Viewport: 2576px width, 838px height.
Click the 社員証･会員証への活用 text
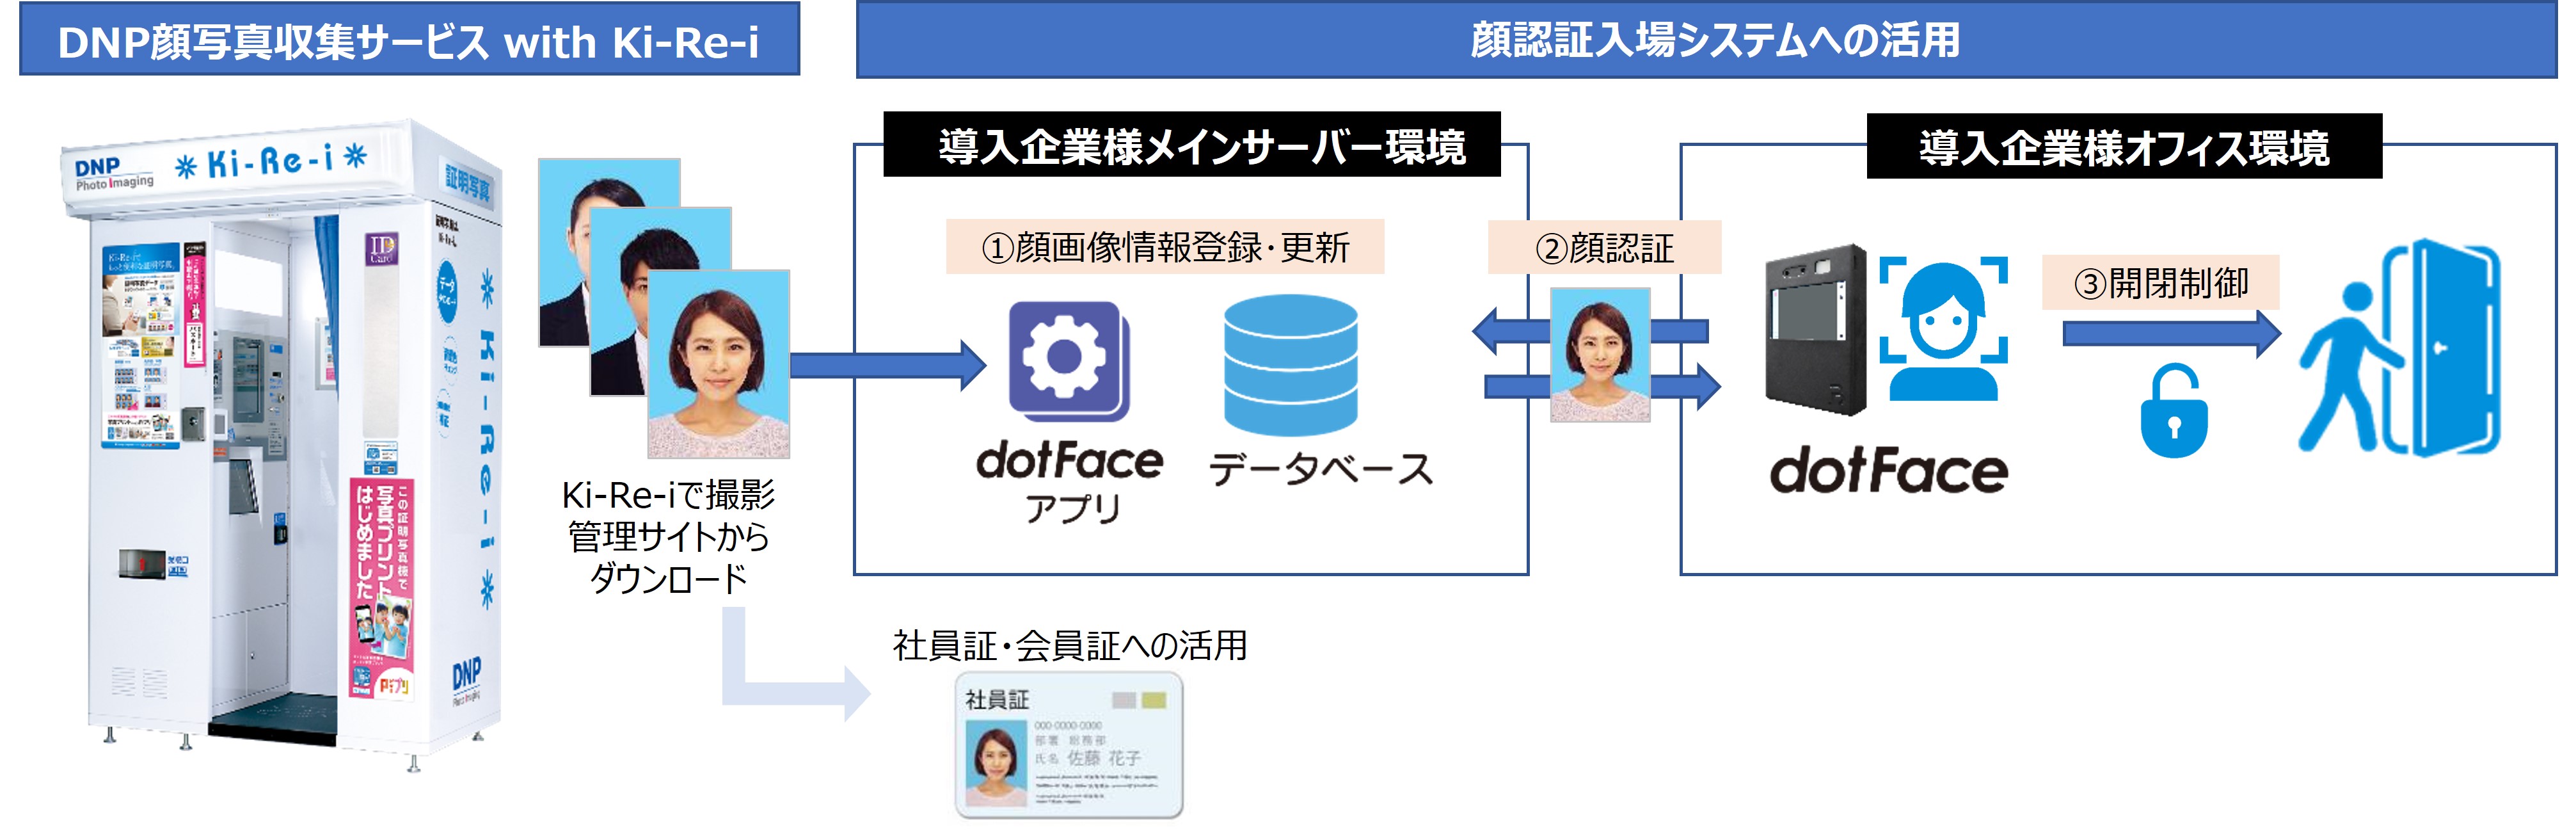pos(1069,646)
